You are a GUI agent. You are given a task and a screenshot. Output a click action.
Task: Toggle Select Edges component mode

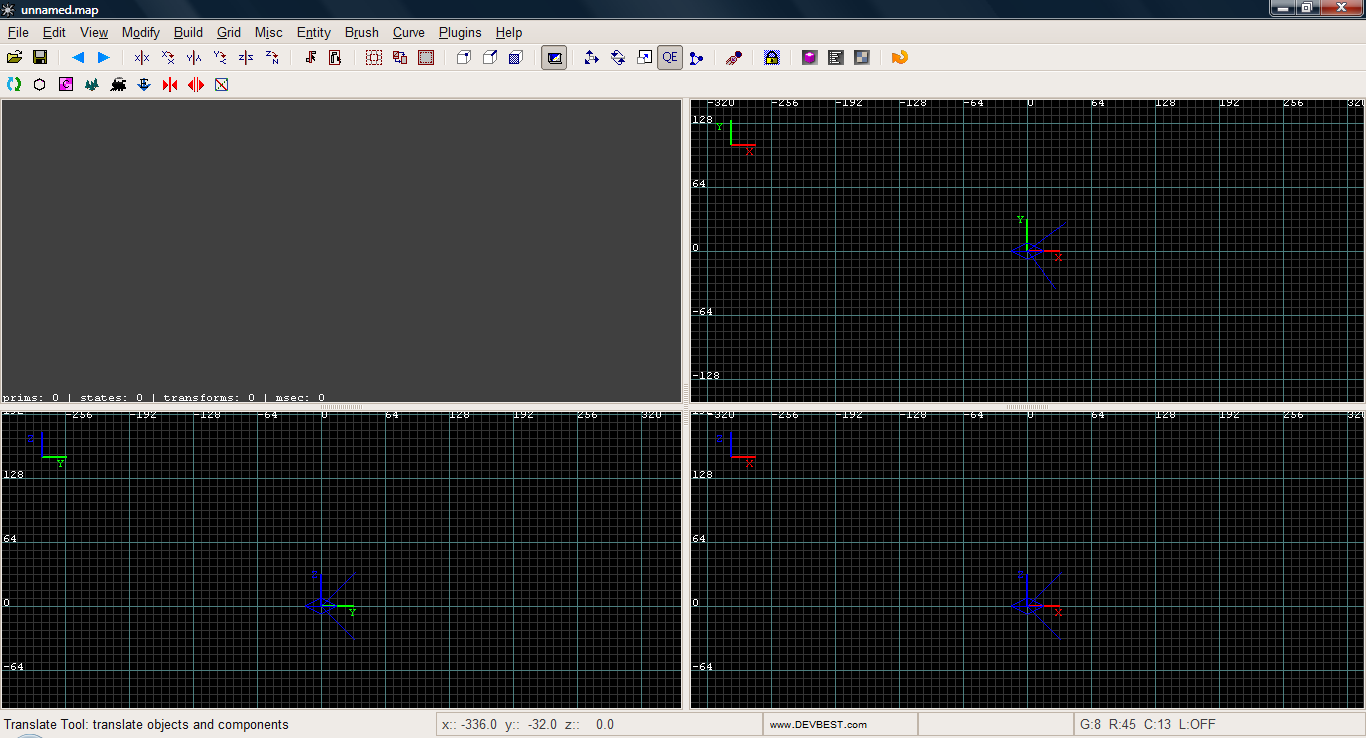490,58
